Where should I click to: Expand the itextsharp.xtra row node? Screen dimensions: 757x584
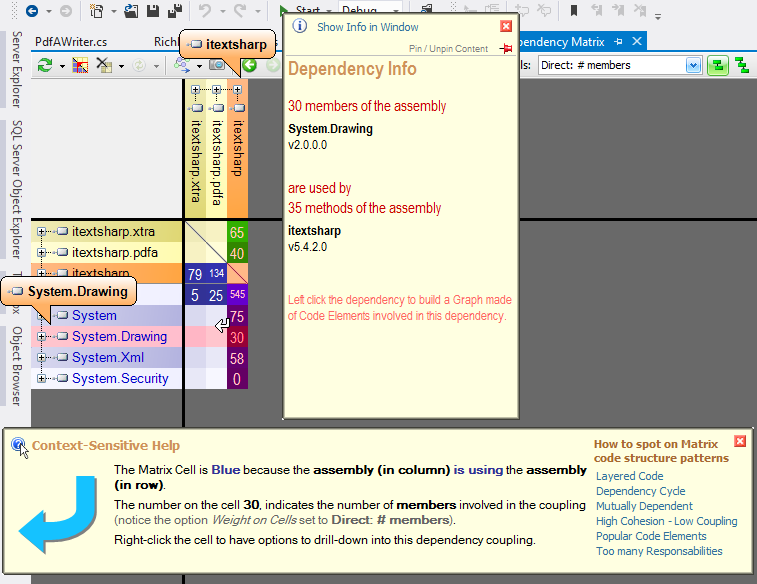tap(42, 232)
